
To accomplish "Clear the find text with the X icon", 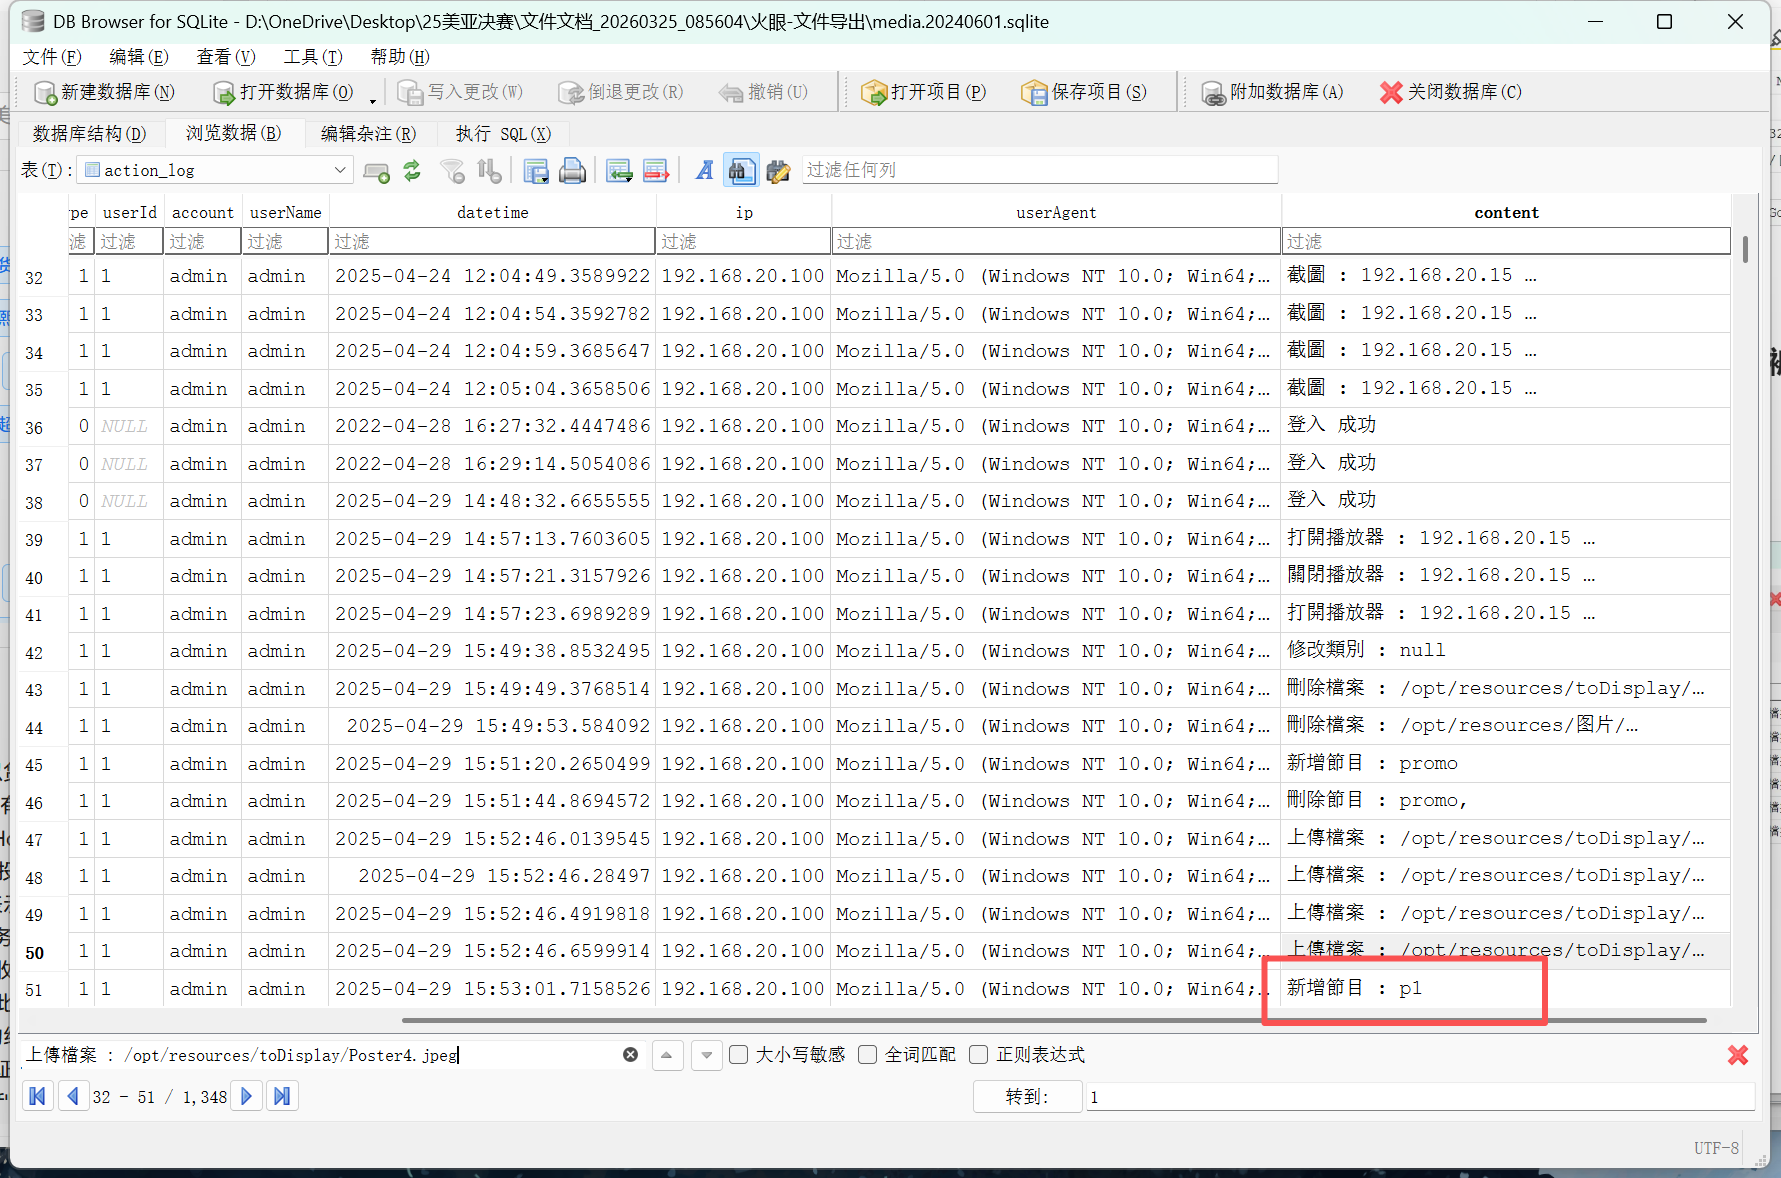I will (630, 1054).
